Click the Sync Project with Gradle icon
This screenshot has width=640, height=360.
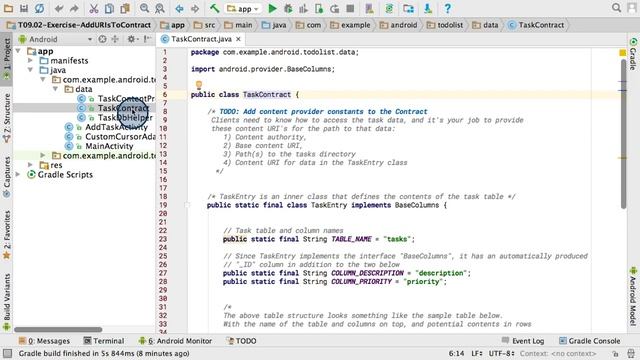click(x=389, y=9)
